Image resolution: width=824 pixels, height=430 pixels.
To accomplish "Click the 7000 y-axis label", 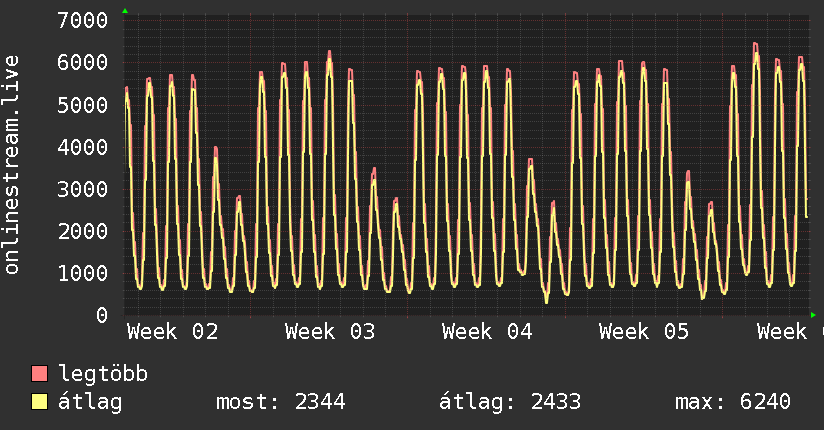I will pos(83,21).
